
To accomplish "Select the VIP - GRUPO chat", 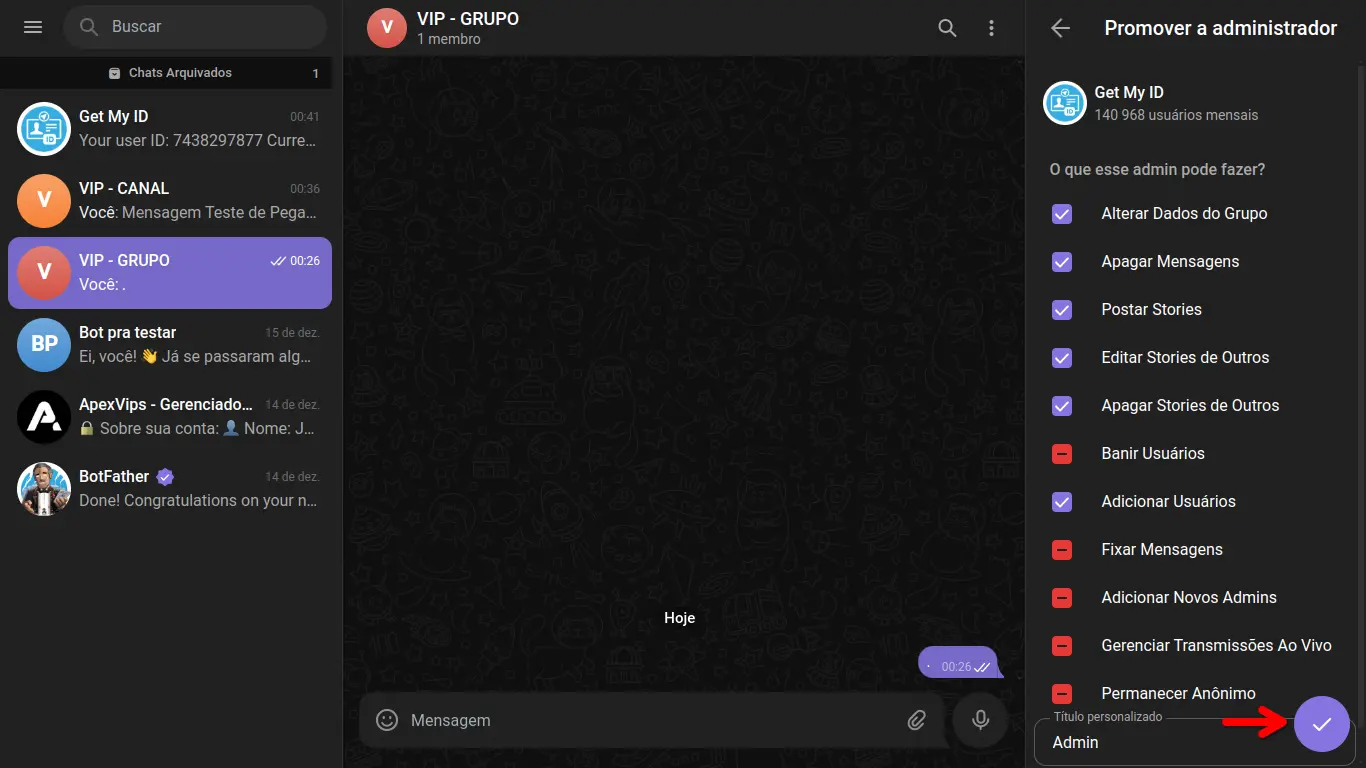I will [170, 273].
